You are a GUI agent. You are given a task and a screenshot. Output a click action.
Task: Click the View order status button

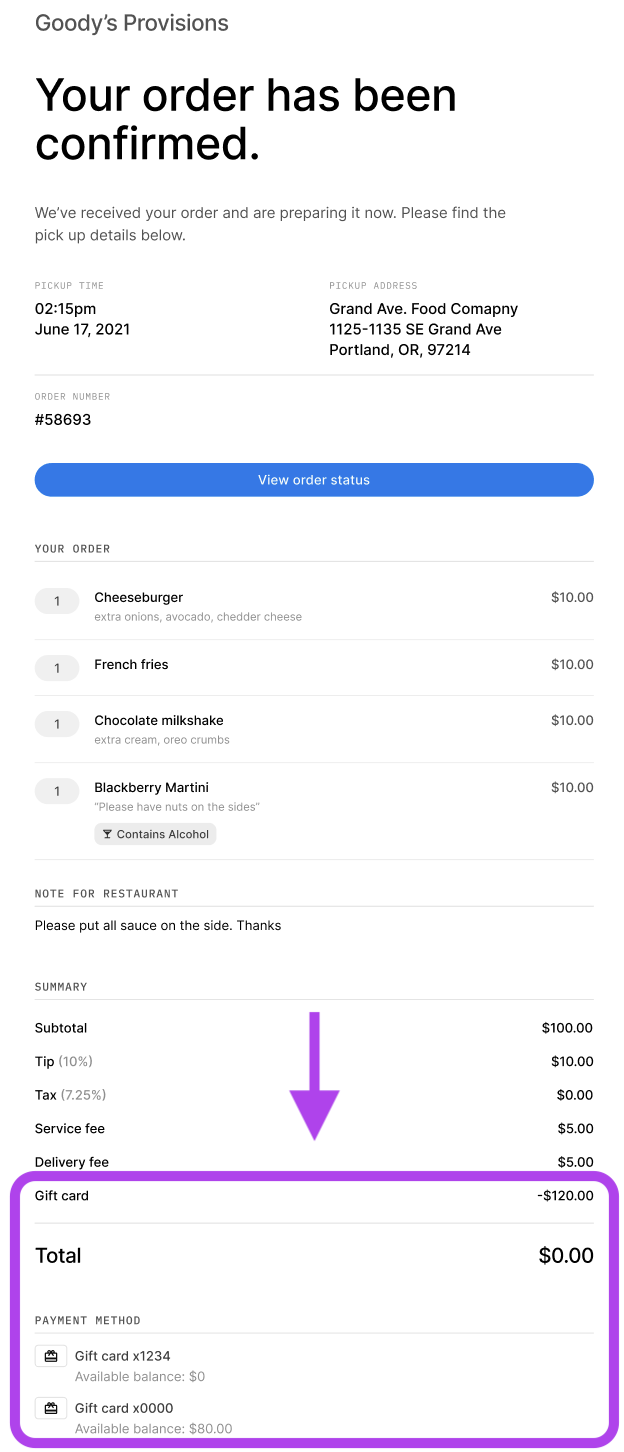click(313, 480)
